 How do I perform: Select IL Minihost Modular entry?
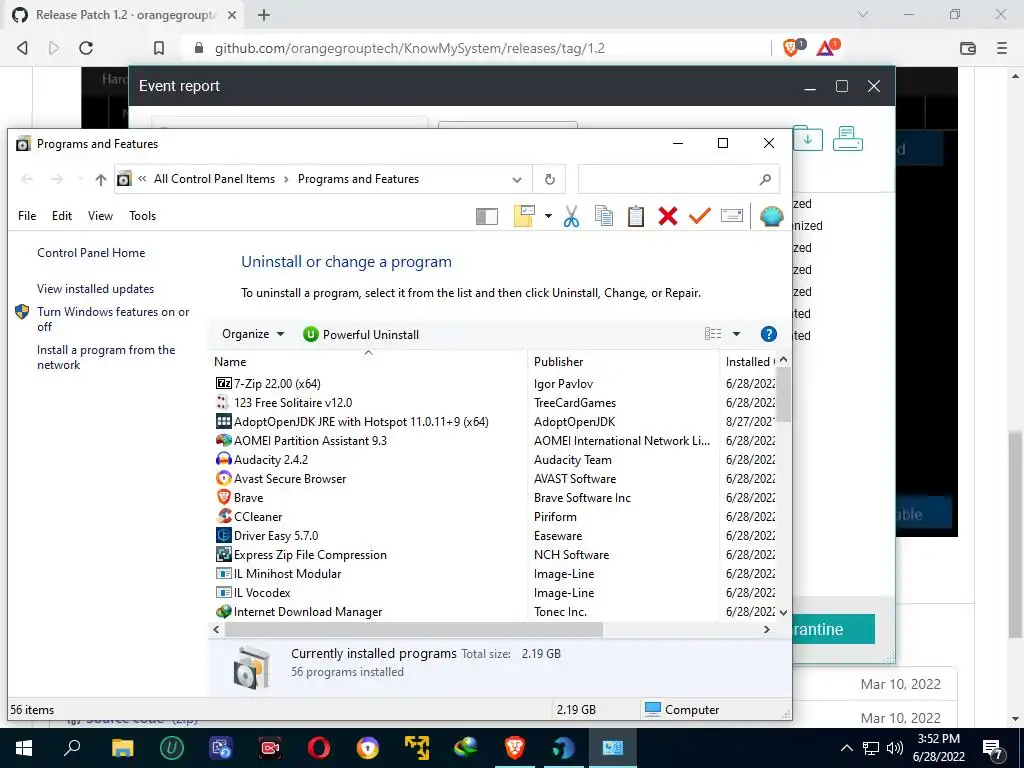(x=287, y=573)
